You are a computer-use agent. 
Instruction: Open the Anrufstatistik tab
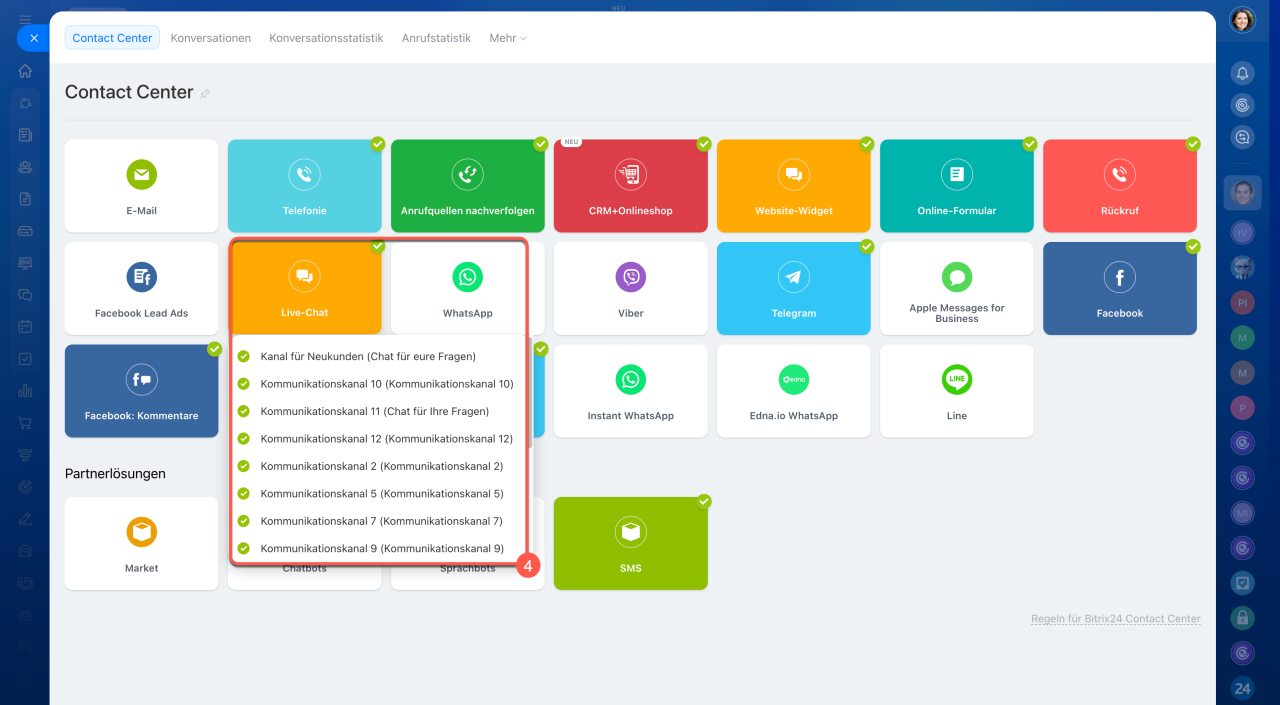(436, 38)
